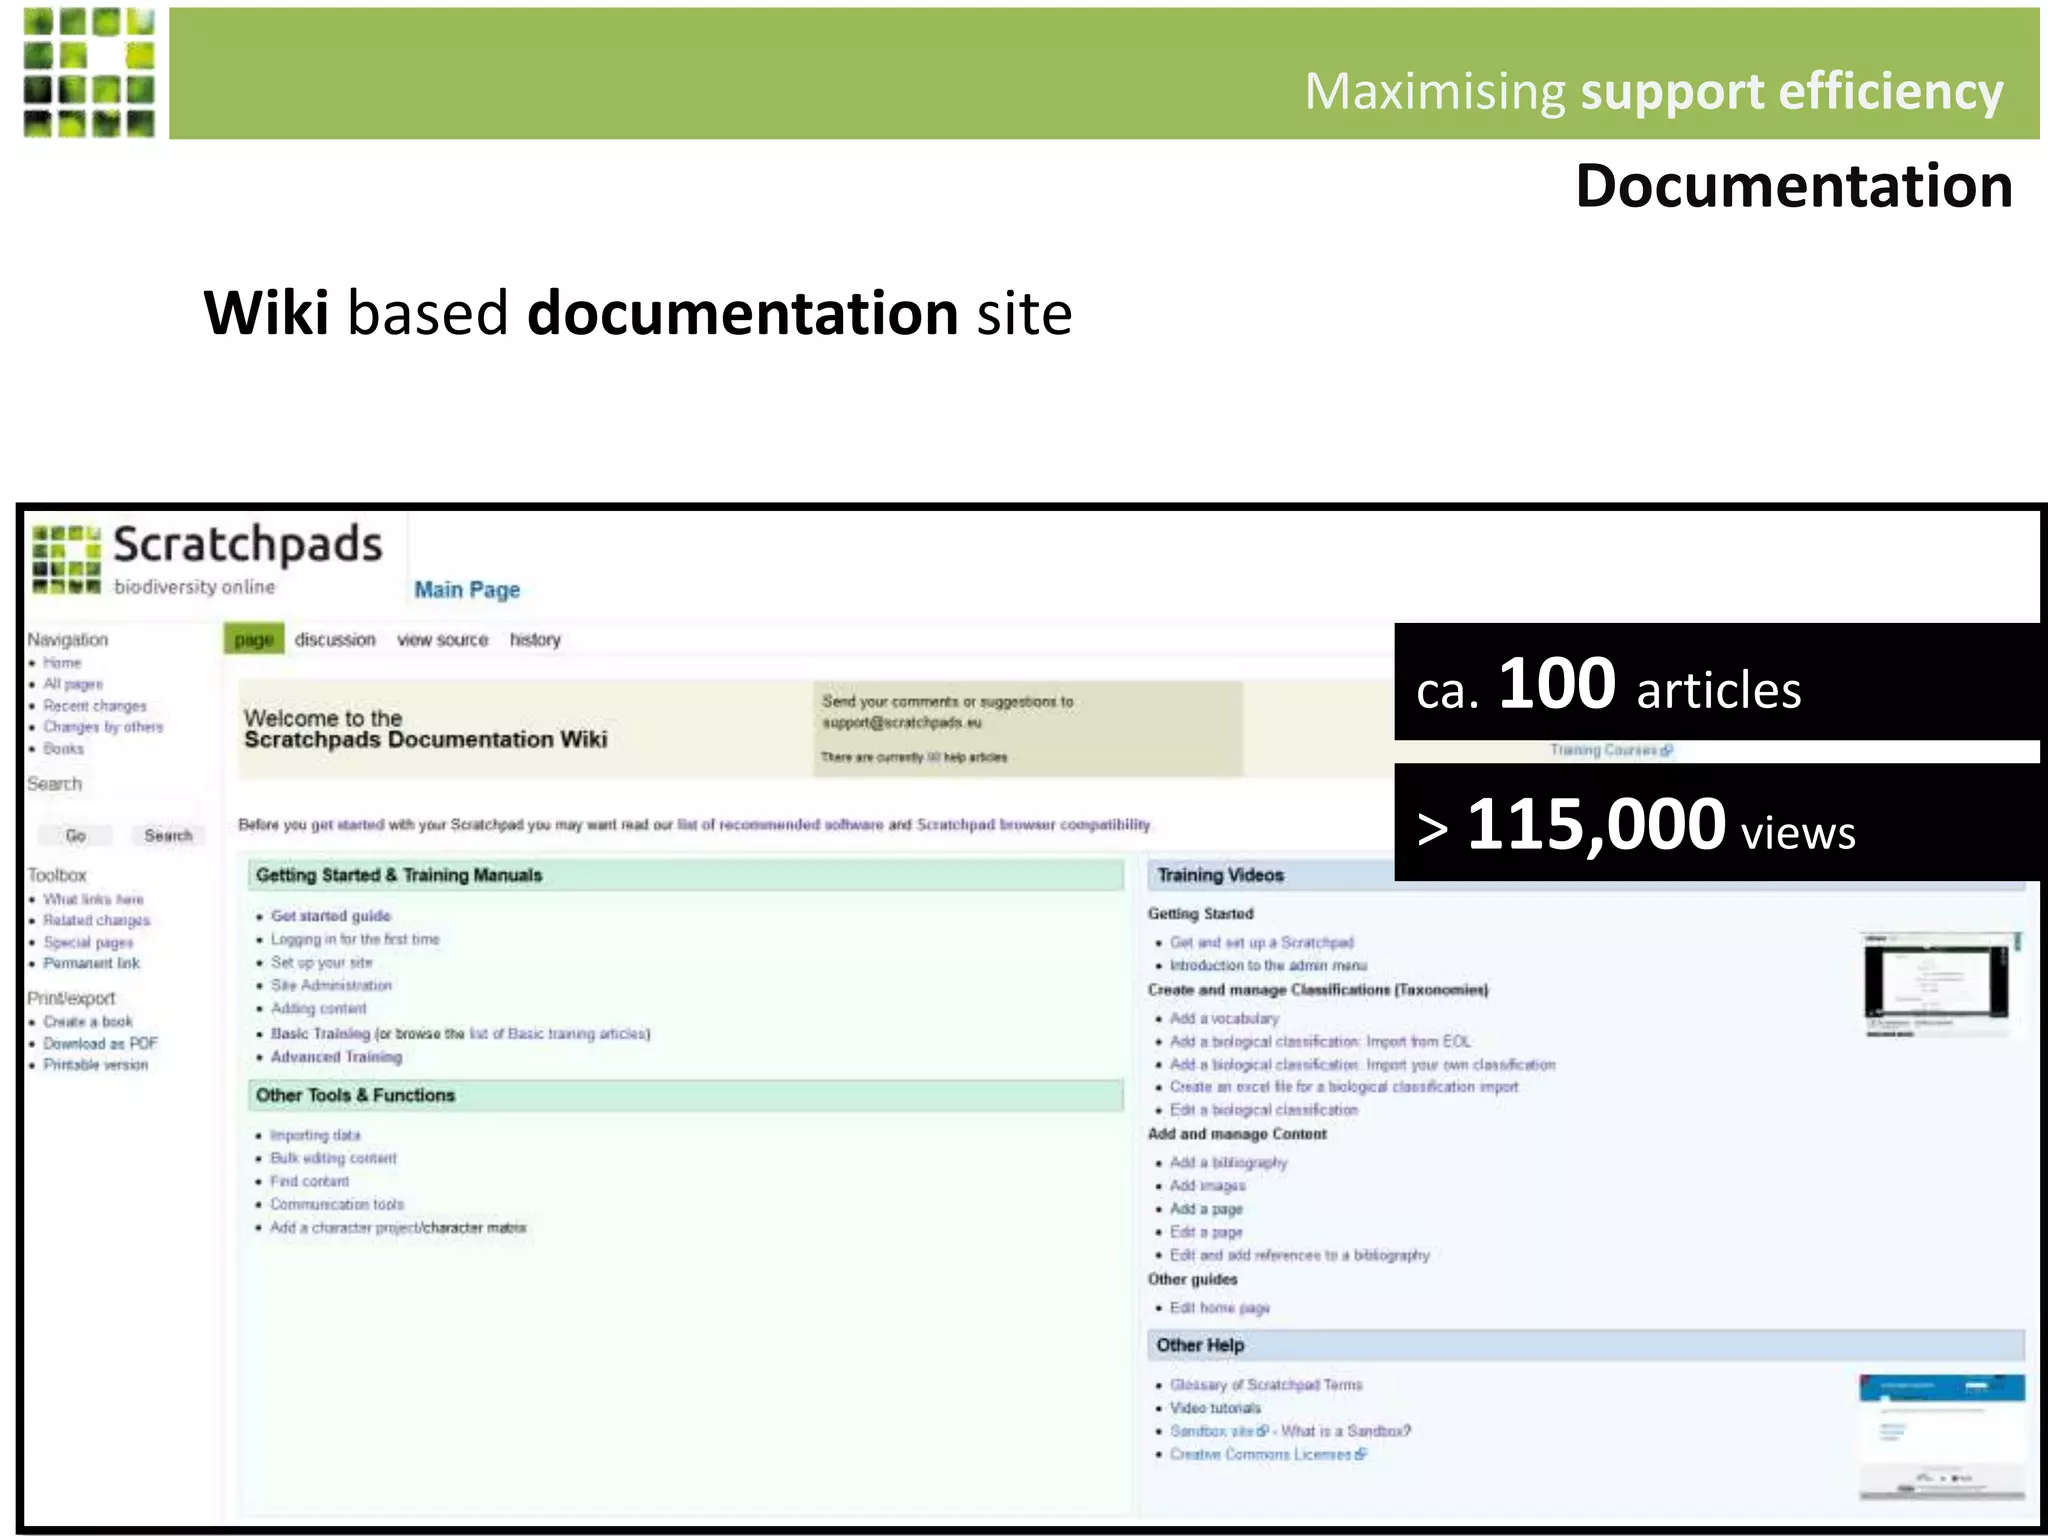The height and width of the screenshot is (1536, 2048).
Task: Open 'Find content' link
Action: pyautogui.click(x=309, y=1182)
